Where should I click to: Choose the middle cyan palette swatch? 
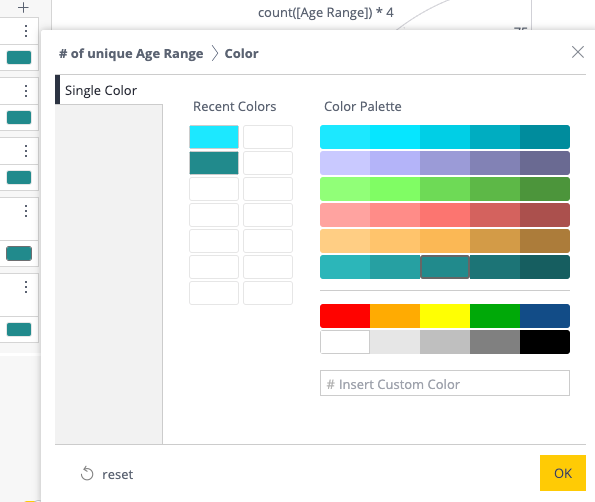click(x=445, y=137)
